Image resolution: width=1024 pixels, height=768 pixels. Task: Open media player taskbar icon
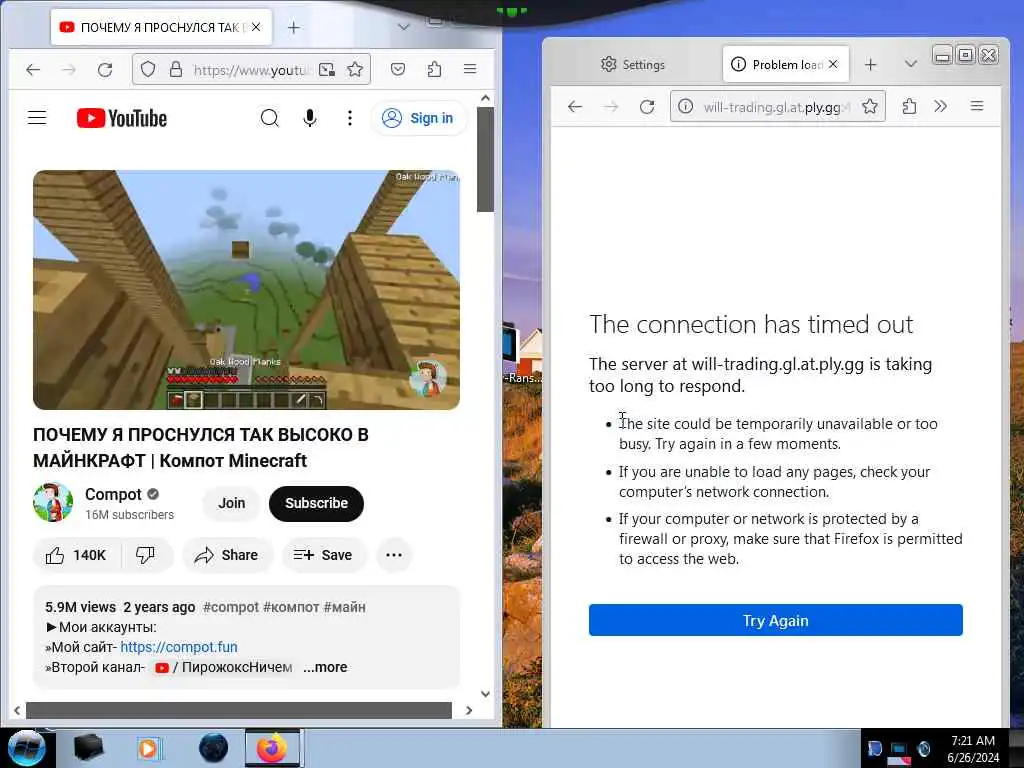coord(149,748)
